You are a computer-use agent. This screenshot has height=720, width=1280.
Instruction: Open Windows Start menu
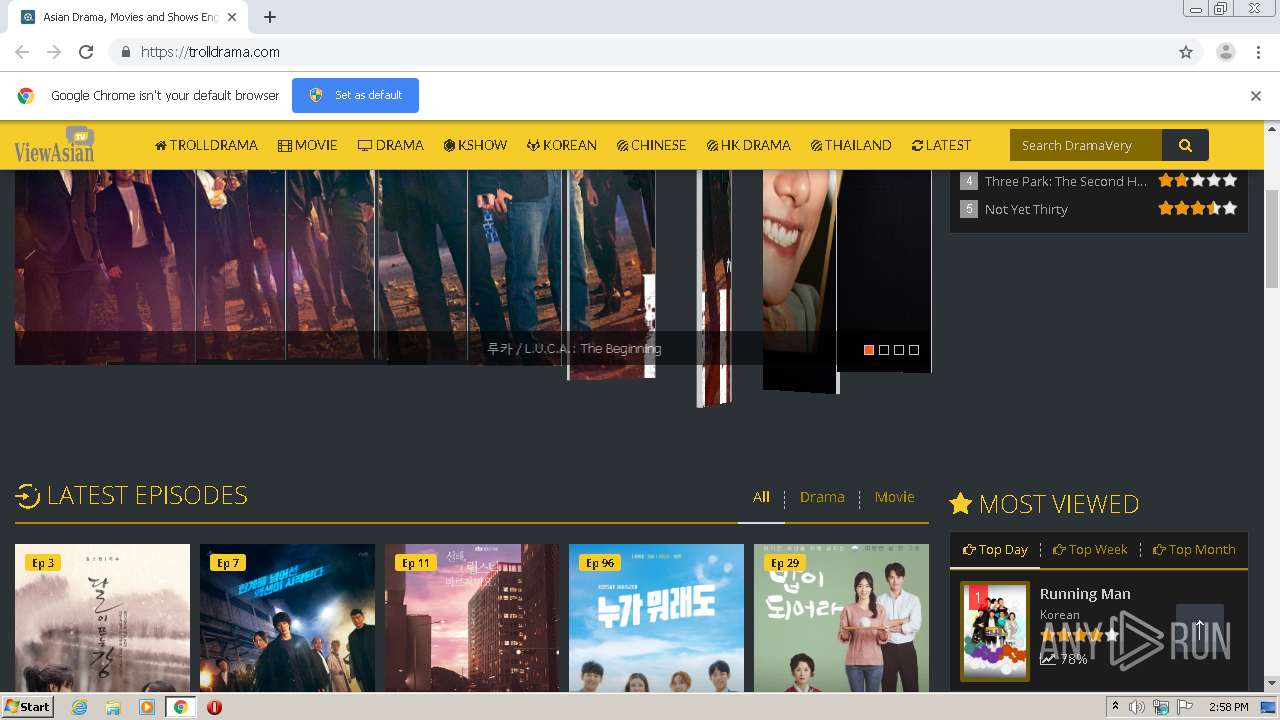tap(27, 707)
